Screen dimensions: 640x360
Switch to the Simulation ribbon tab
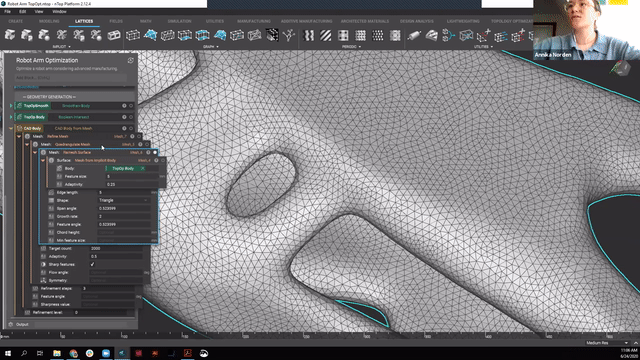pyautogui.click(x=179, y=21)
